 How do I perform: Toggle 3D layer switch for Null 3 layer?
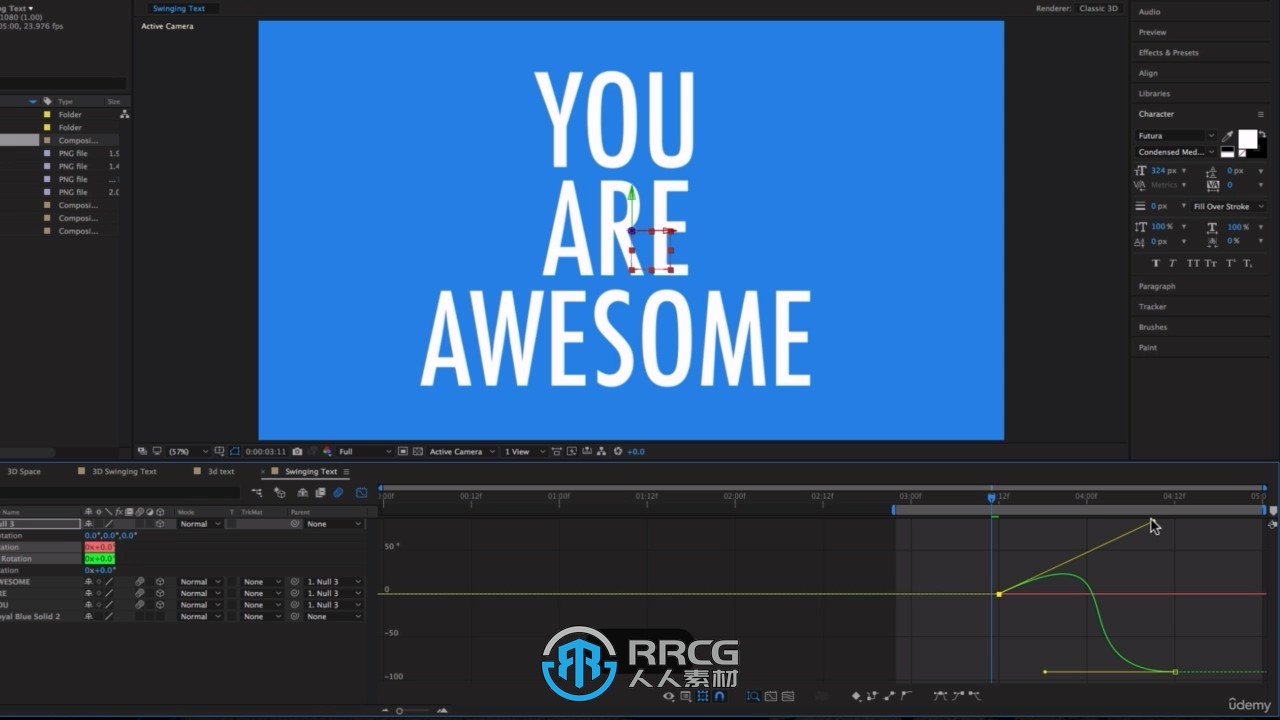tap(160, 524)
